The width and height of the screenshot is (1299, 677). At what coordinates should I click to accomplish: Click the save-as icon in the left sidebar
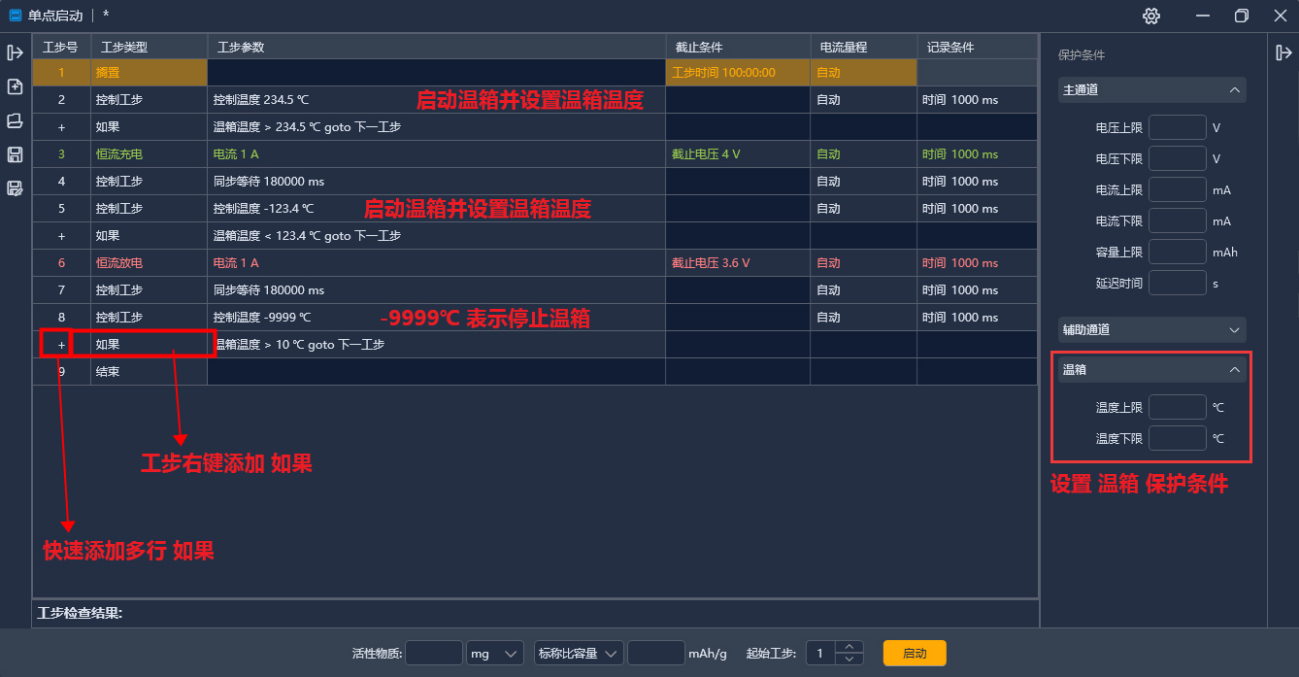point(16,189)
